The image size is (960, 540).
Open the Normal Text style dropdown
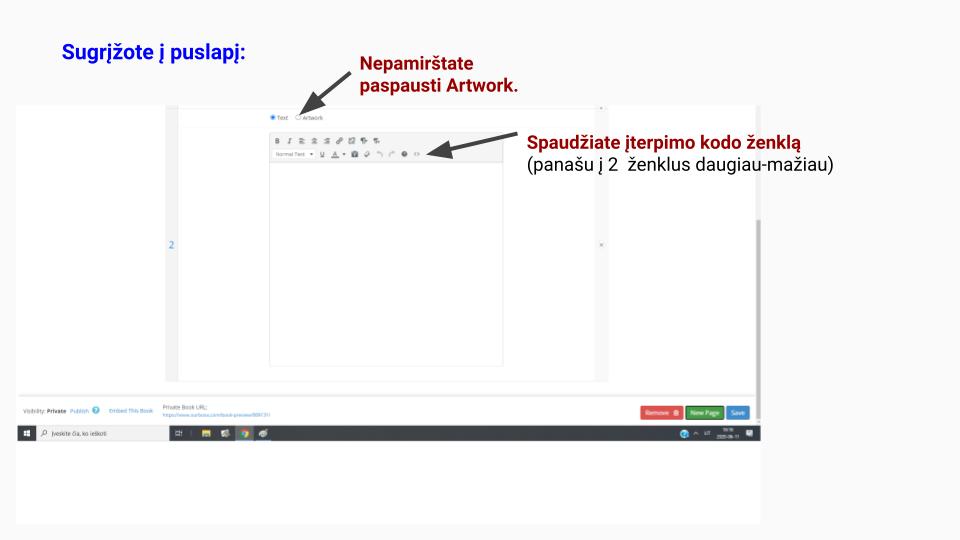(x=295, y=154)
